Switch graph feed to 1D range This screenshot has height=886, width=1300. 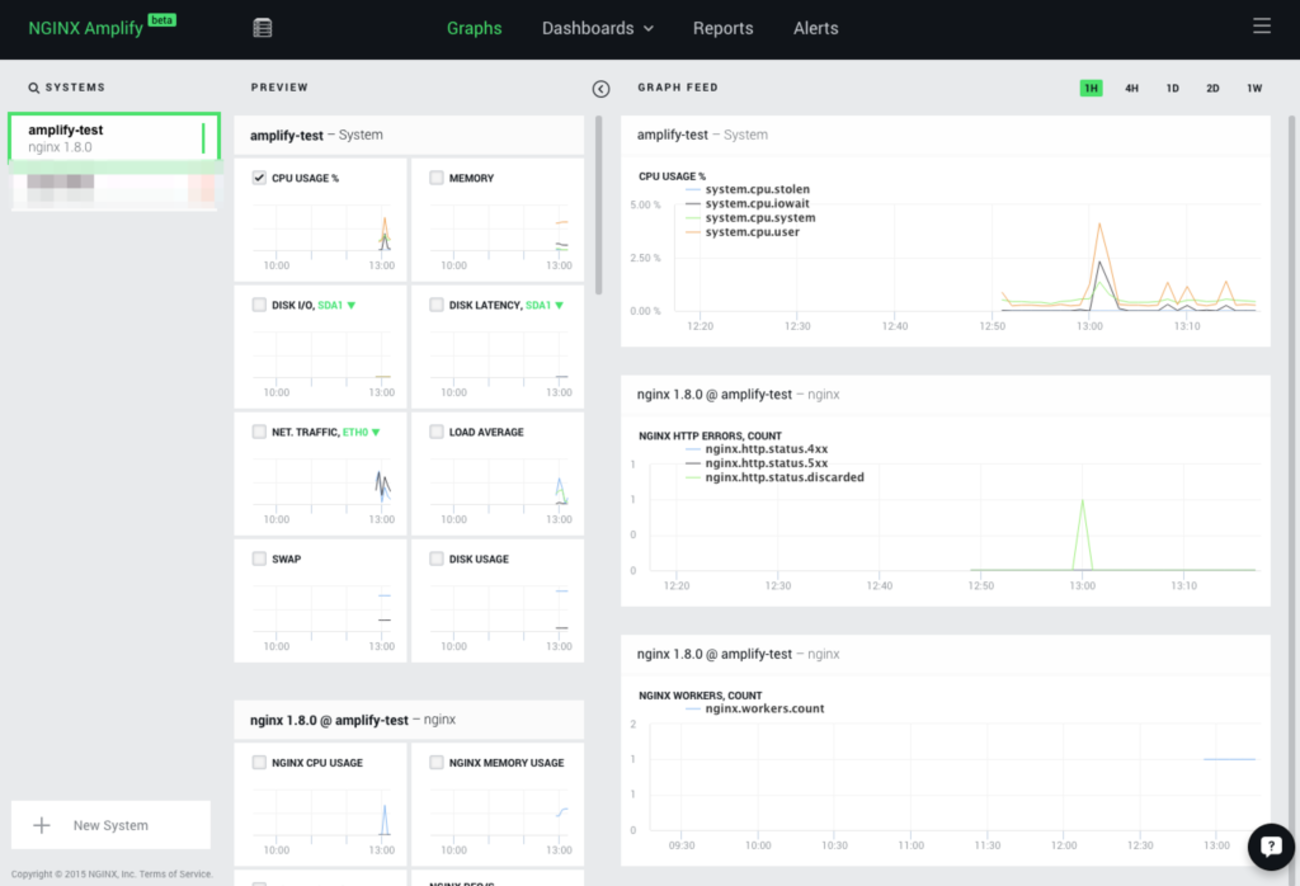pyautogui.click(x=1172, y=88)
